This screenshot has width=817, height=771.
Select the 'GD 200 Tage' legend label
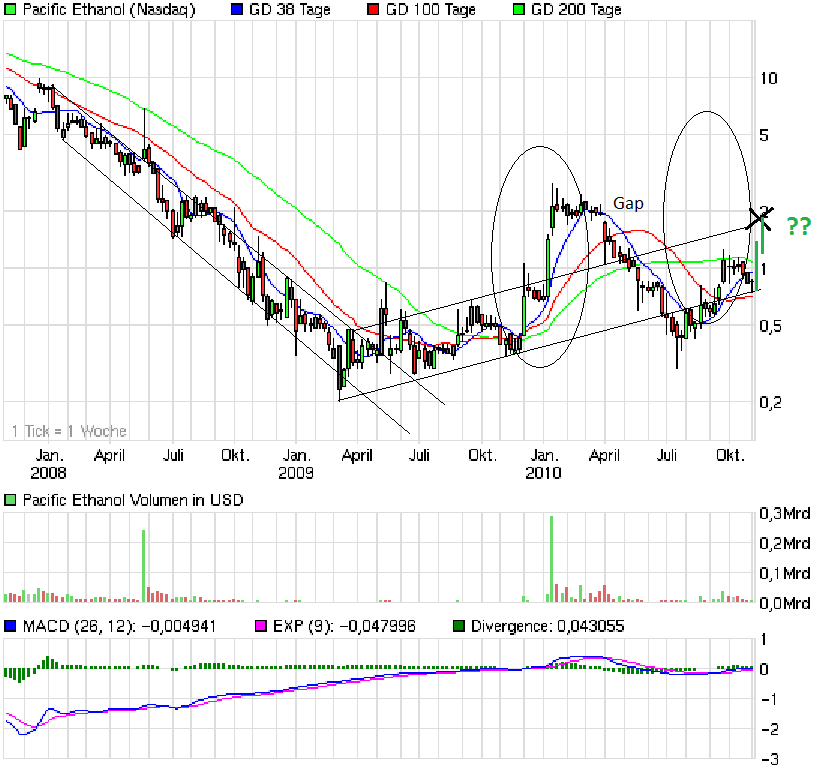click(576, 10)
